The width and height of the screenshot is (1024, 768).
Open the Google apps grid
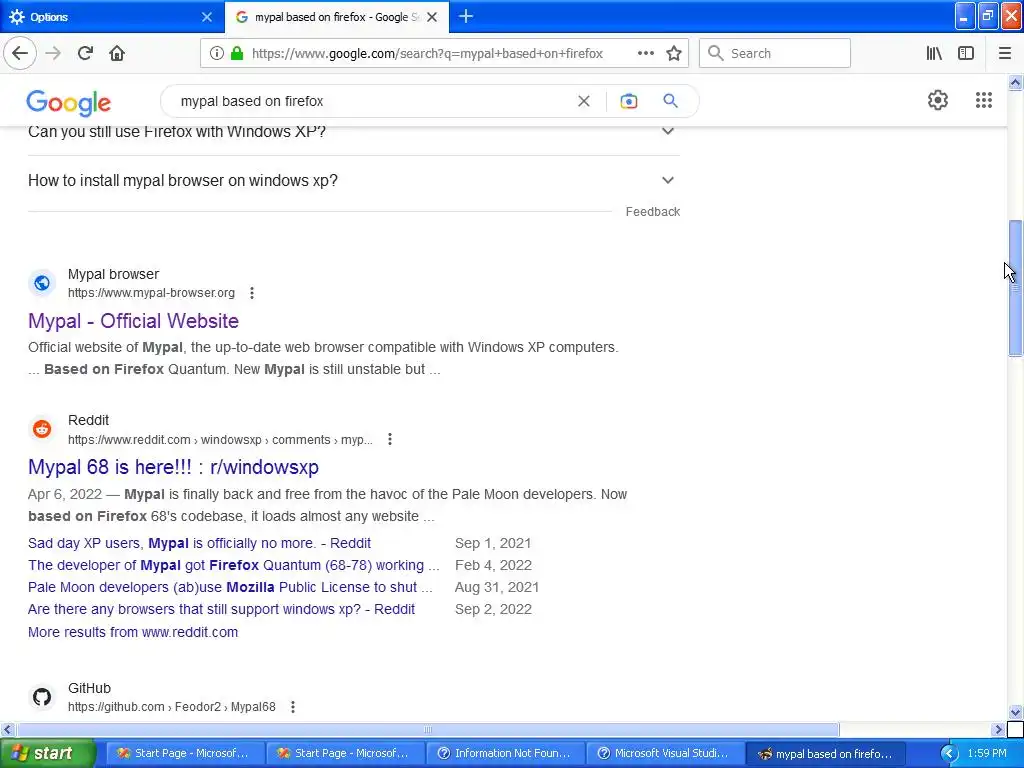984,100
